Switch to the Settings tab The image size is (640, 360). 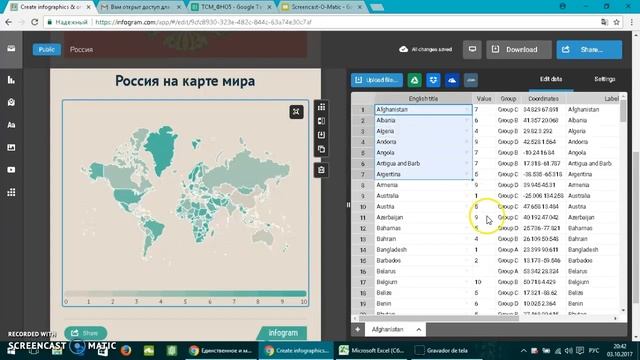click(x=604, y=79)
